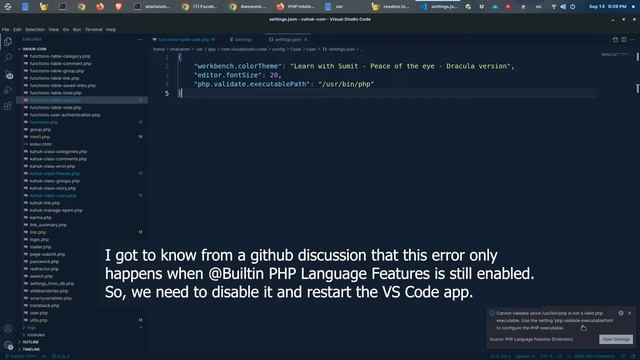Open the Terminal menu
The height and width of the screenshot is (360, 640).
(93, 30)
